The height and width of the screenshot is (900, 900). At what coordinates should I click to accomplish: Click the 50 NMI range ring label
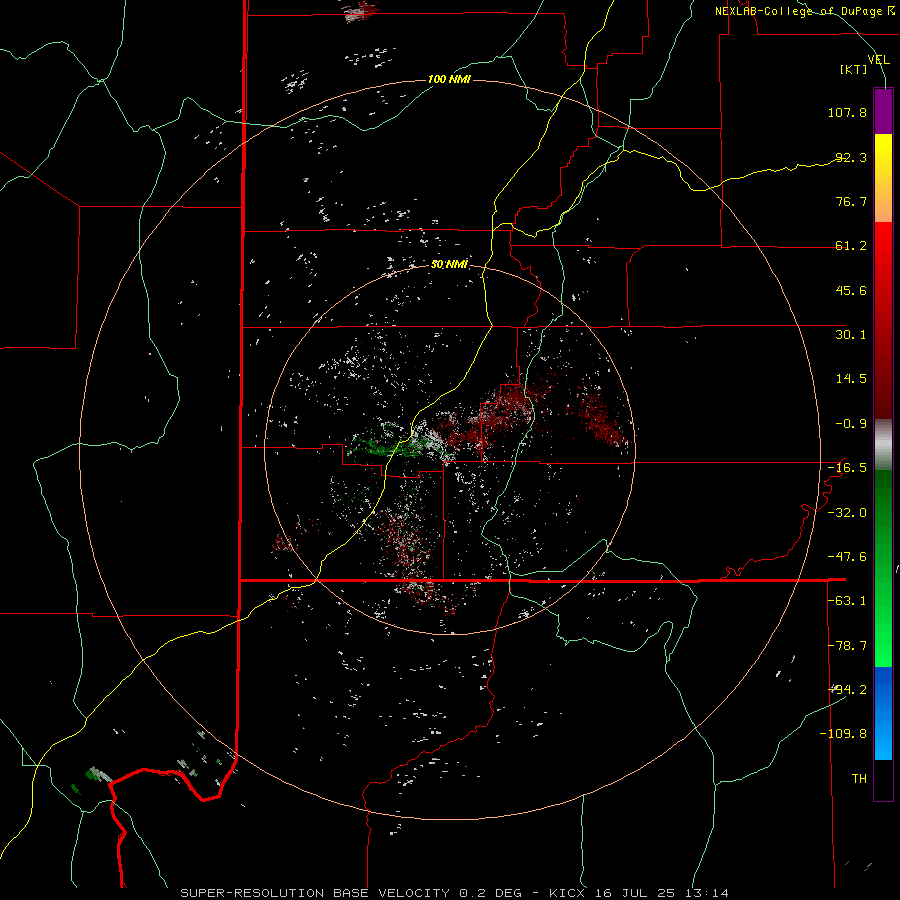coord(449,265)
